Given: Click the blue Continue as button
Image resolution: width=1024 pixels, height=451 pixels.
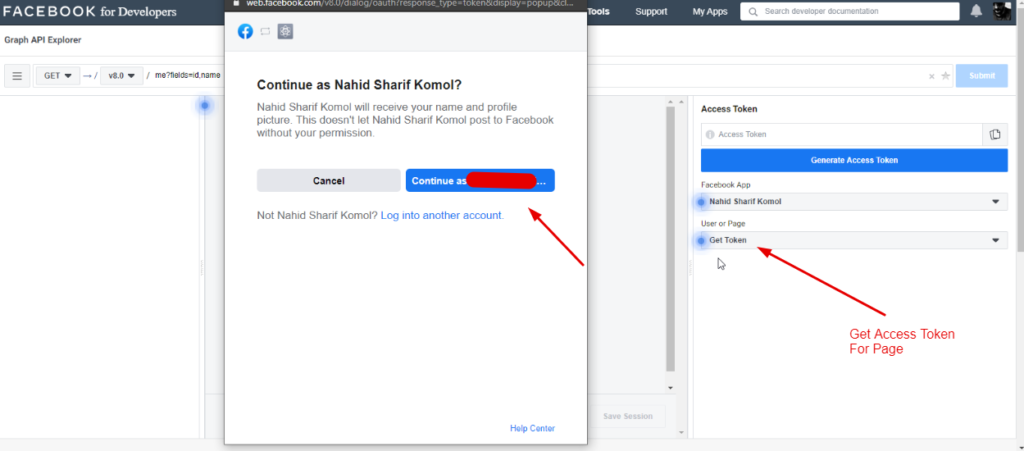Looking at the screenshot, I should (x=480, y=181).
